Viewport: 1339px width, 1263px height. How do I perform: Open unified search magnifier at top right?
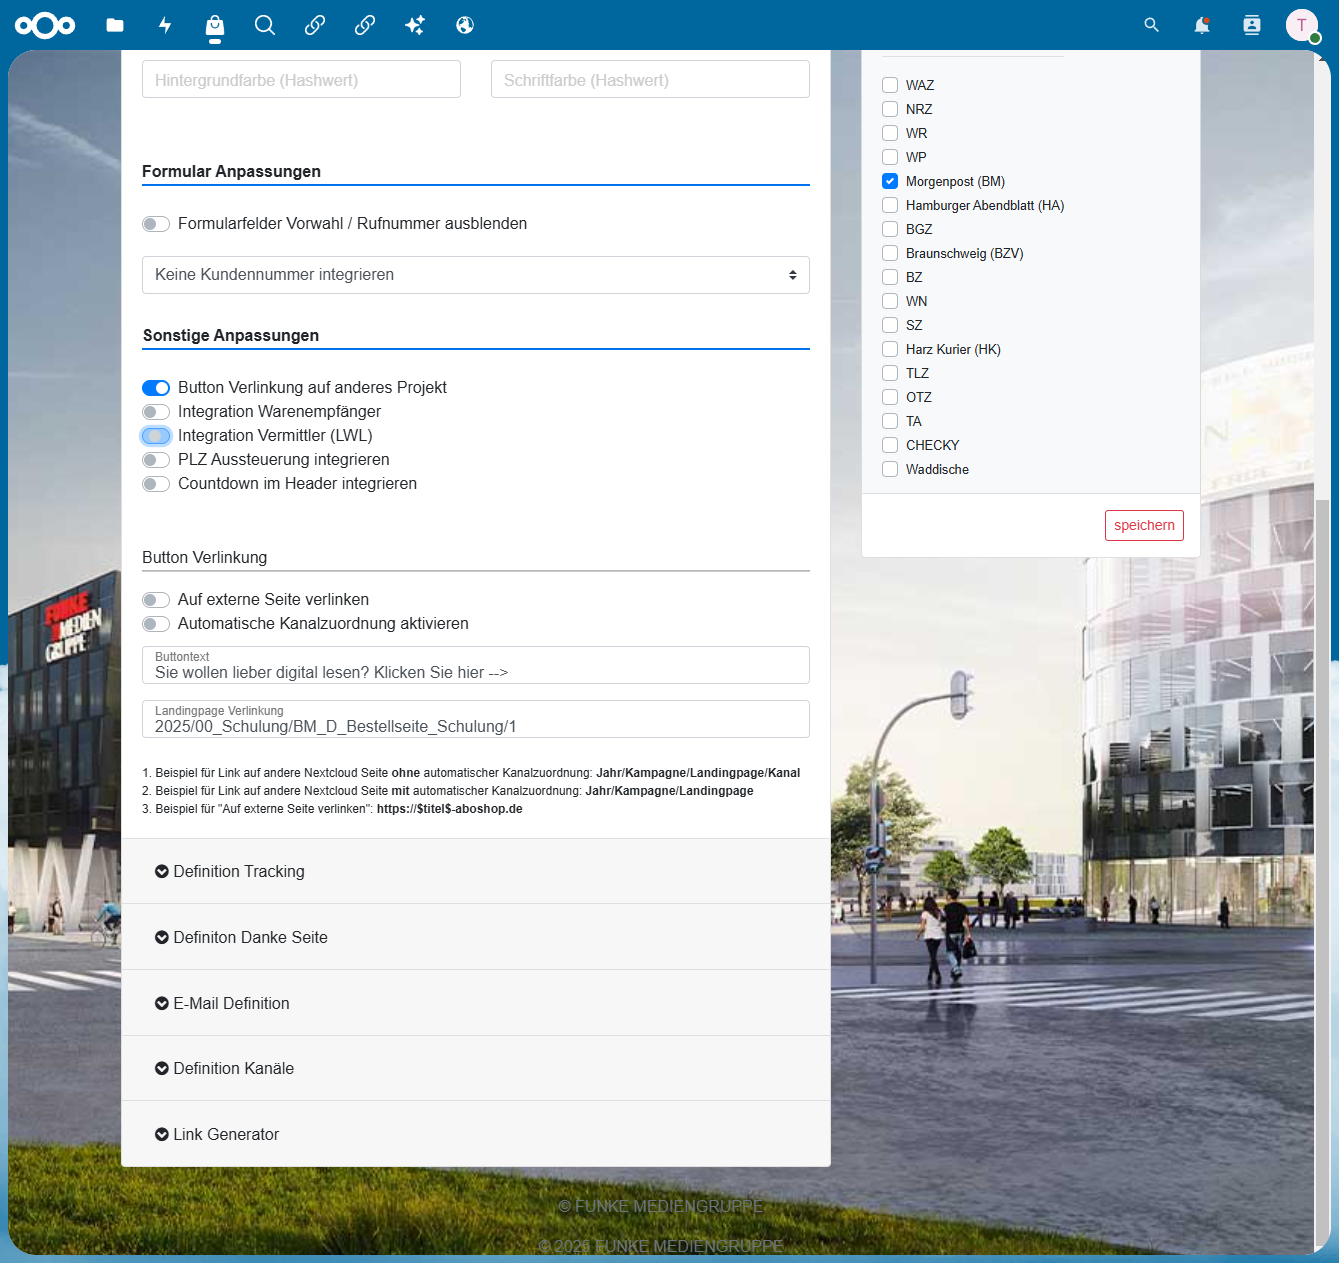pyautogui.click(x=1152, y=25)
